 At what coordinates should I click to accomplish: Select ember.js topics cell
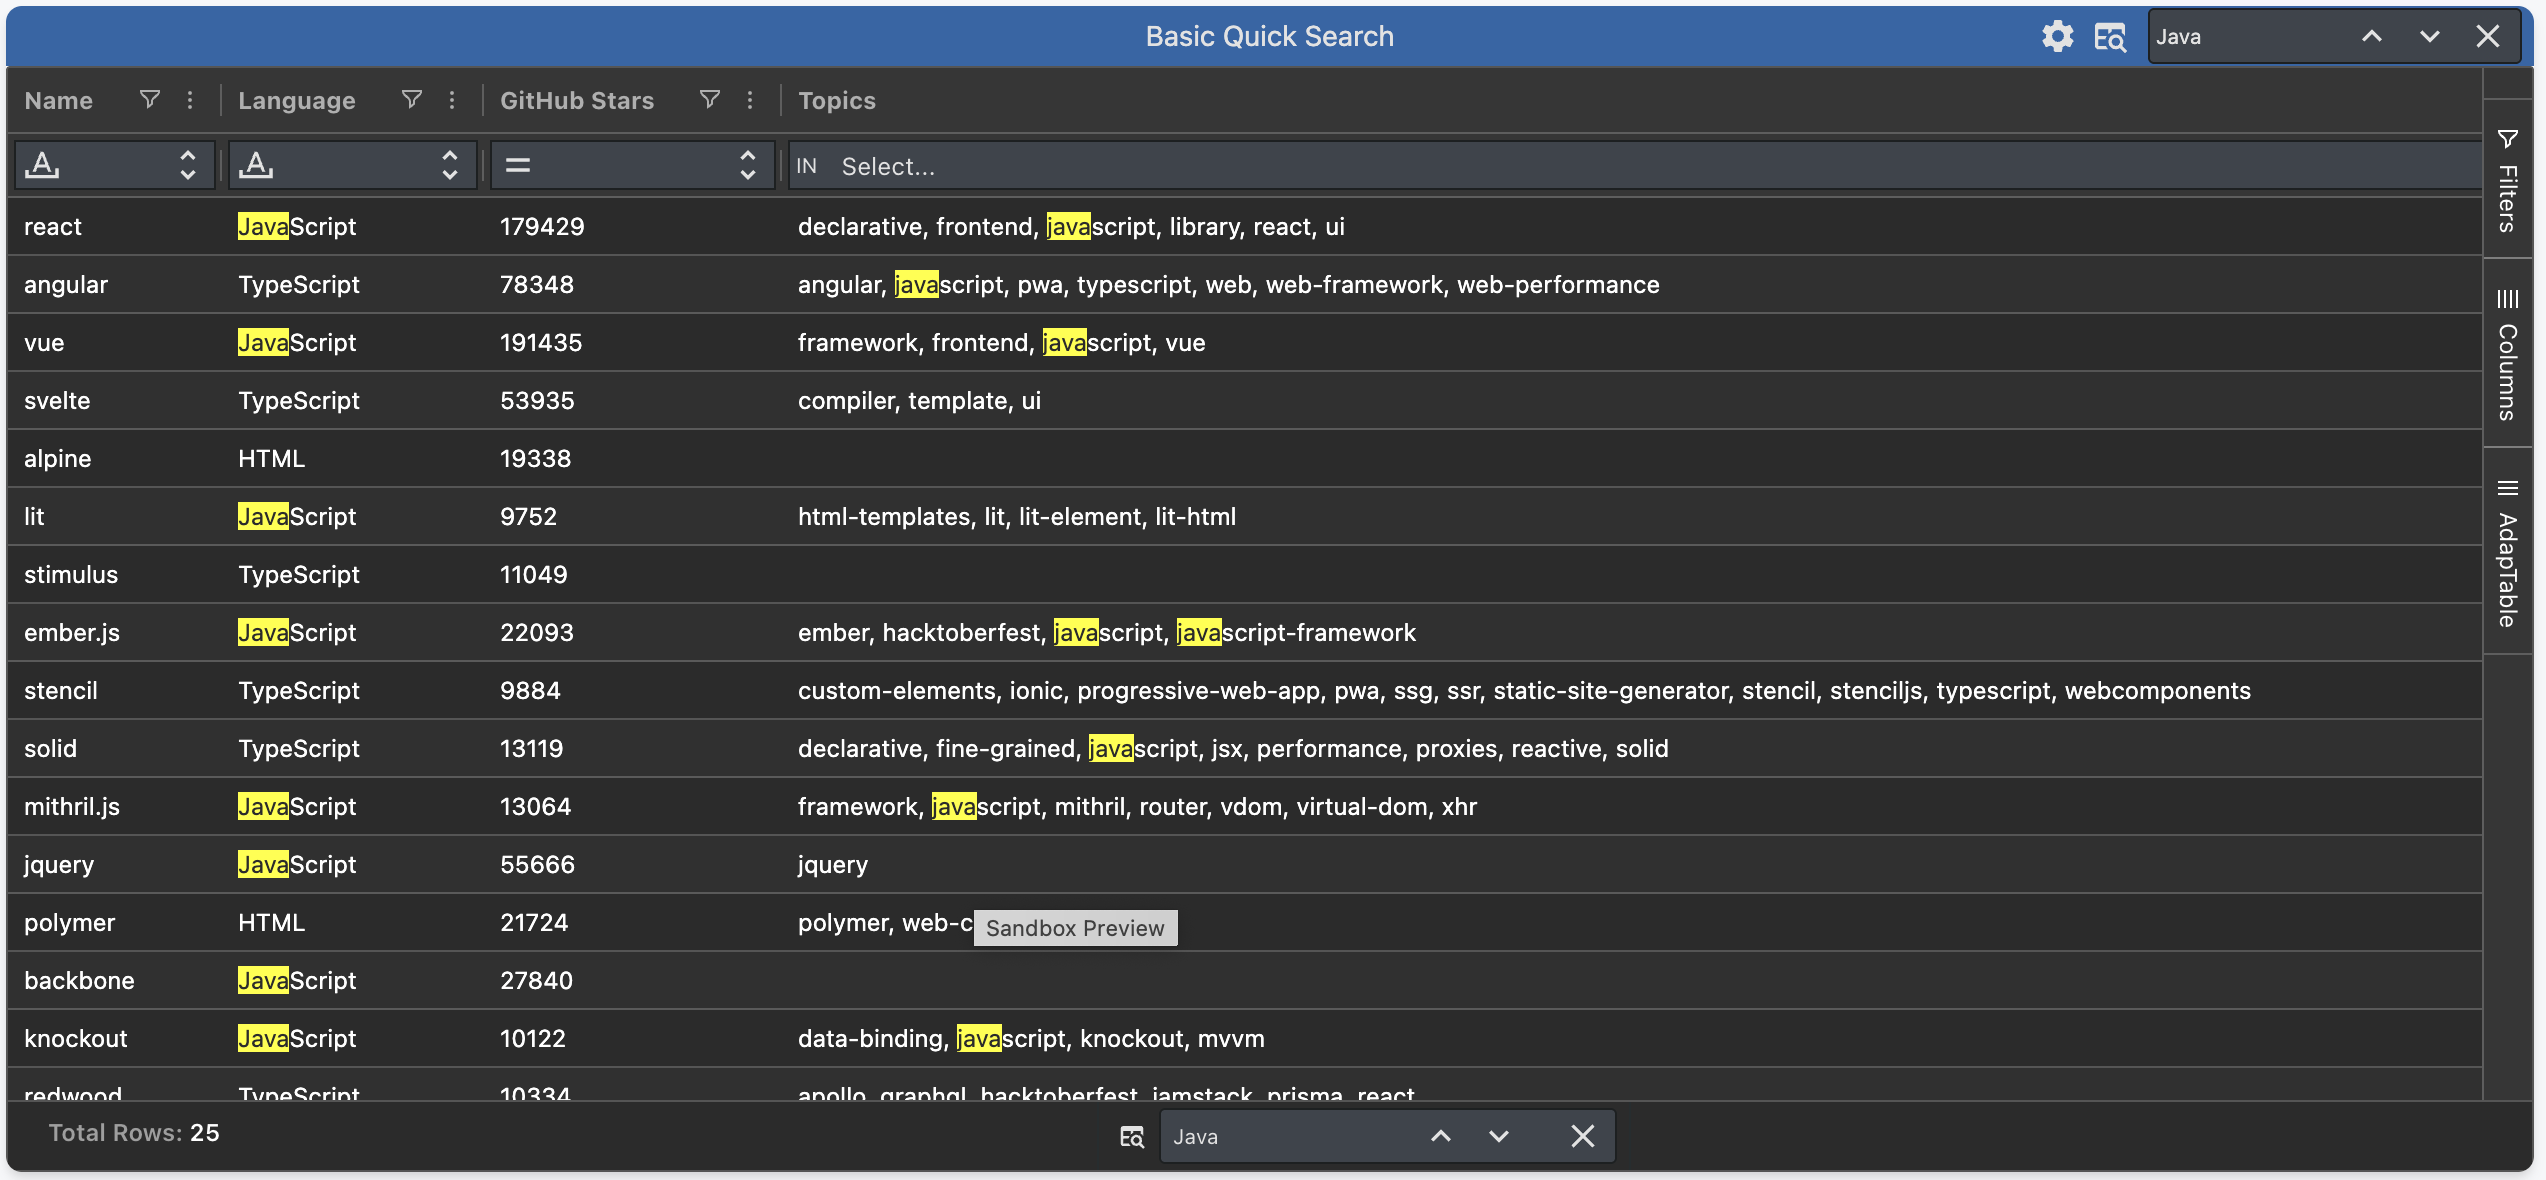pos(1632,633)
